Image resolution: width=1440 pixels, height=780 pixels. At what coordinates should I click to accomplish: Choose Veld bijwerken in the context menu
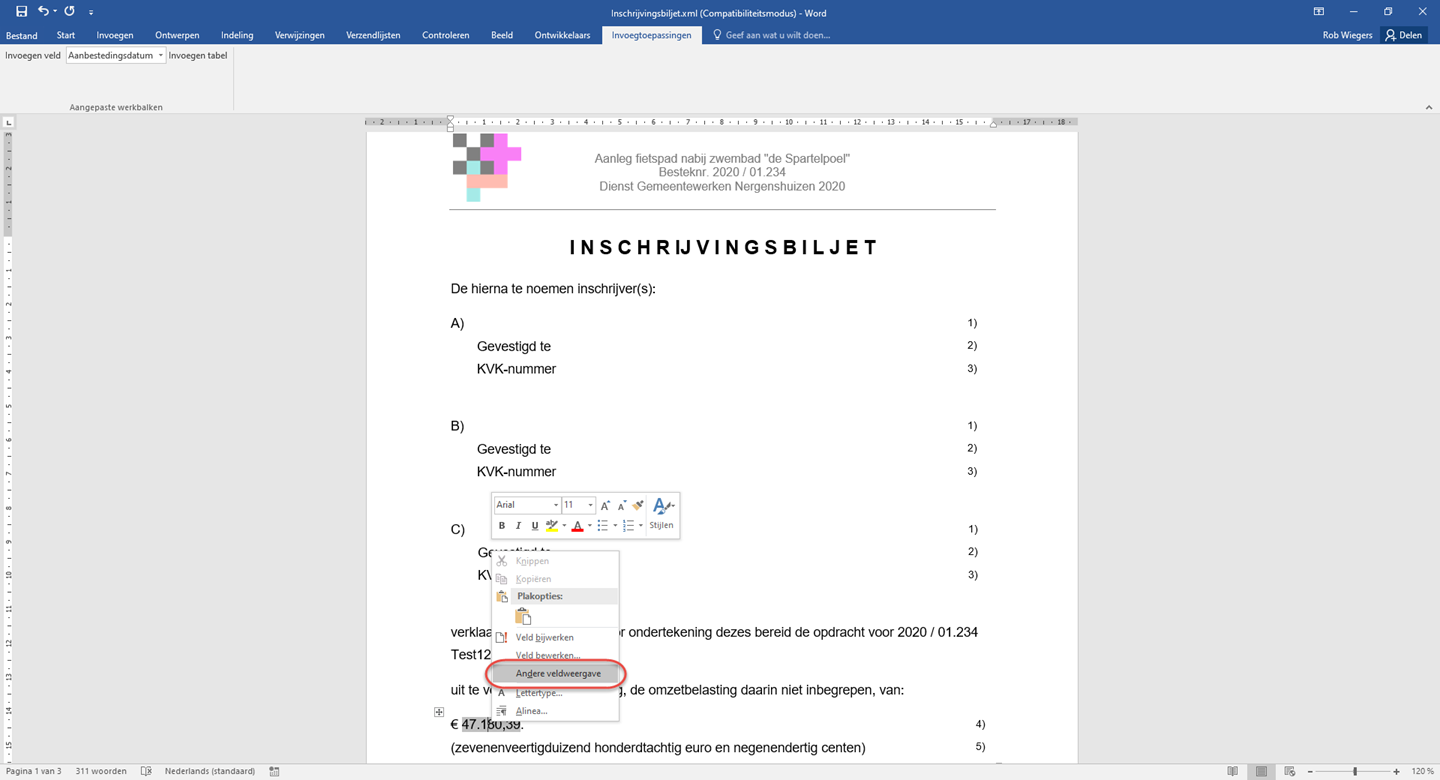(555, 637)
